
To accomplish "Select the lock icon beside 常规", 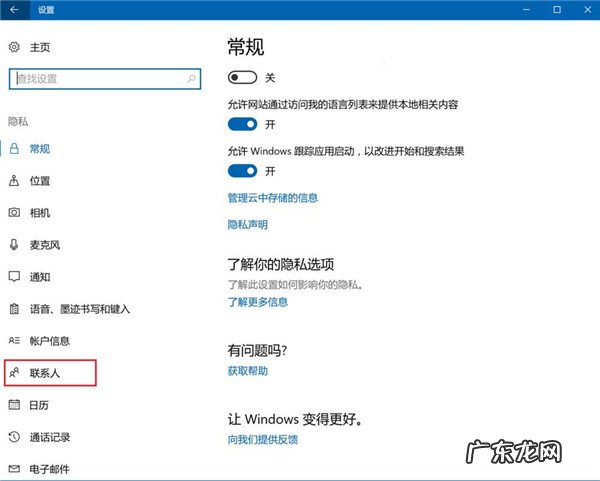I will point(14,148).
